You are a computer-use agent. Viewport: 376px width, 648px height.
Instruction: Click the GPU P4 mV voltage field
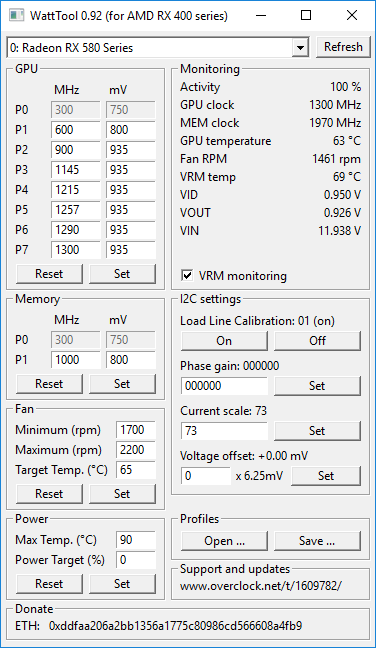coord(131,190)
